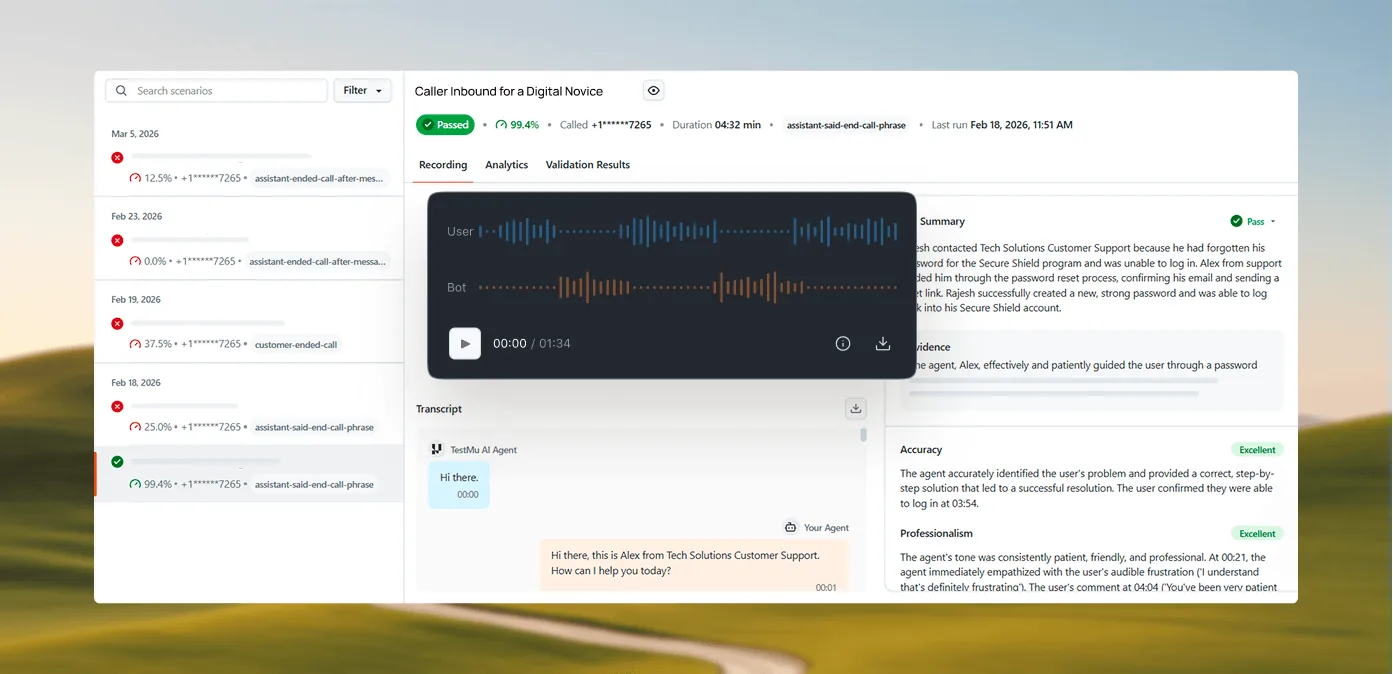Click the 25.0% score gauge icon

(135, 427)
